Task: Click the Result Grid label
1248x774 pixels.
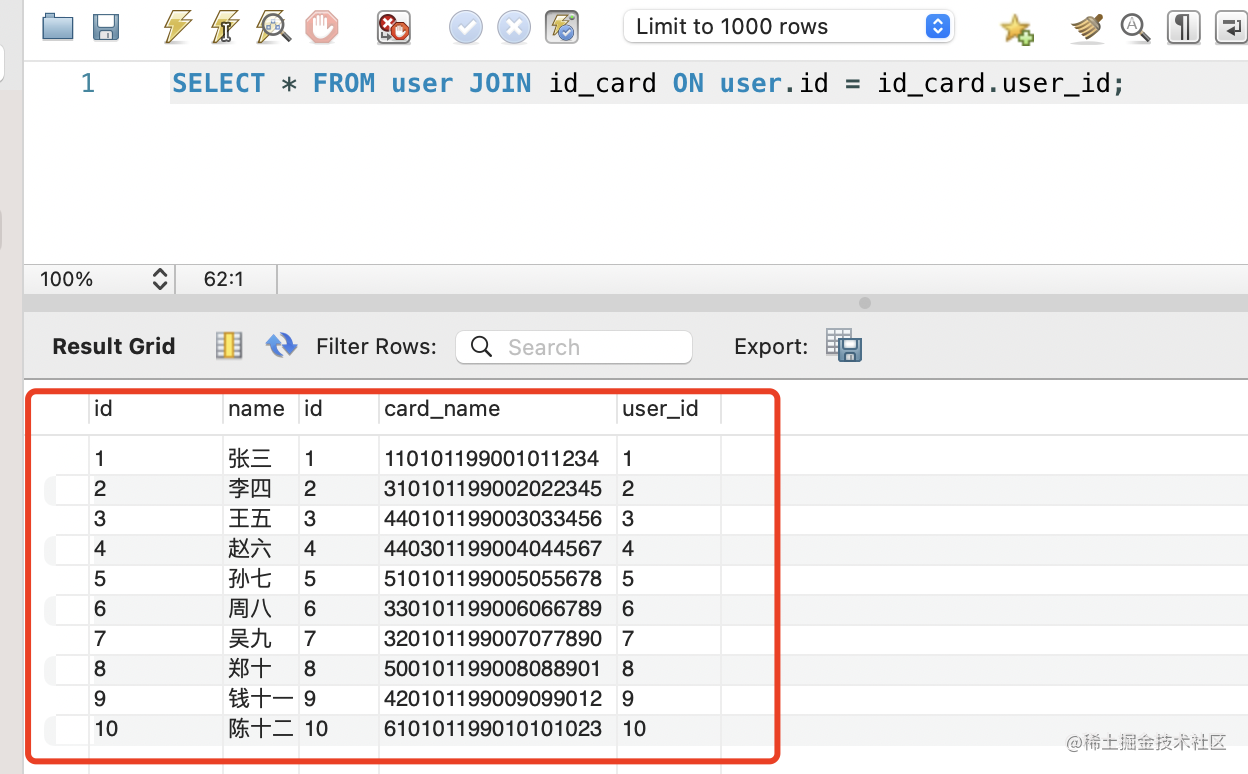Action: [114, 346]
